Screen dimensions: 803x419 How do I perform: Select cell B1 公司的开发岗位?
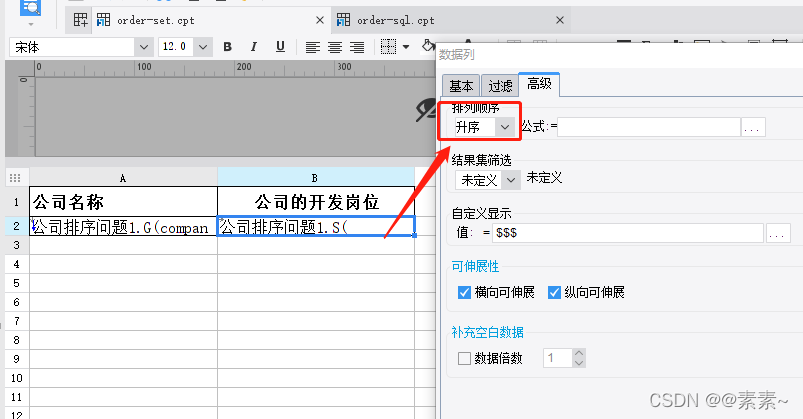coord(316,202)
